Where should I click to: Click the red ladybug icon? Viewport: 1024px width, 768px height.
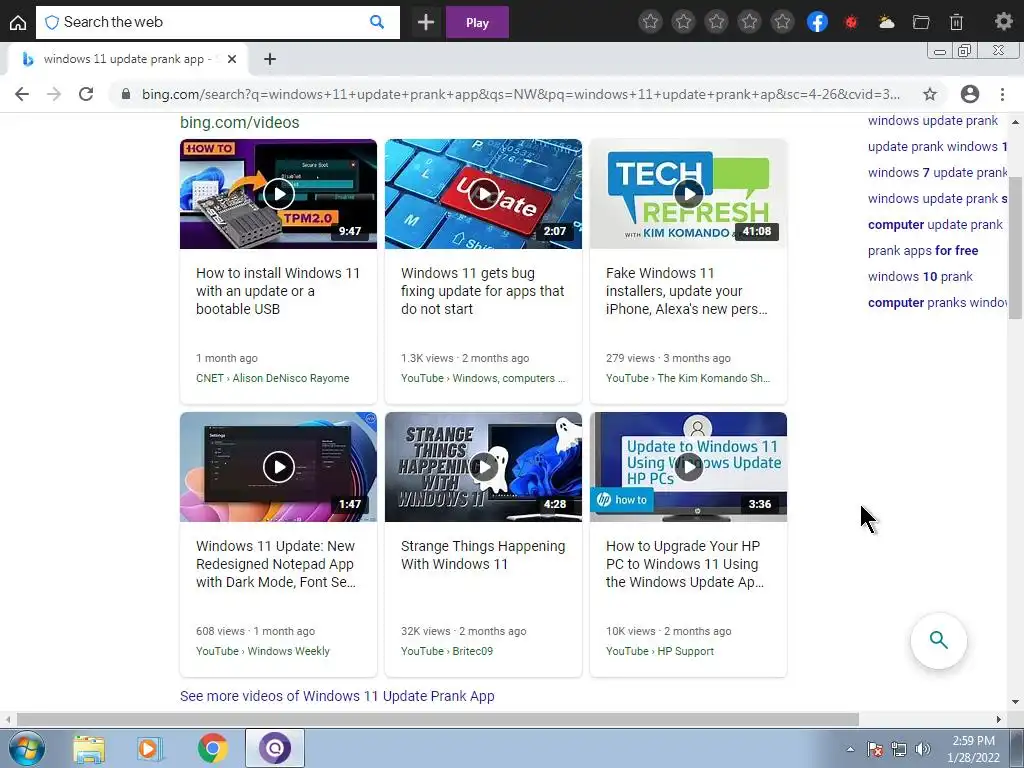point(851,22)
